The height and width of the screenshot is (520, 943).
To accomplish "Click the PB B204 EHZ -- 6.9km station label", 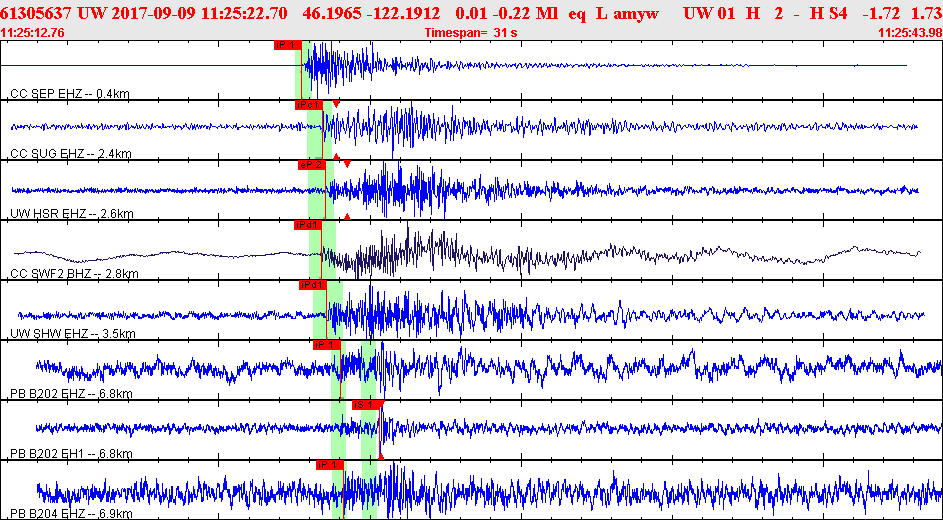I will [72, 514].
